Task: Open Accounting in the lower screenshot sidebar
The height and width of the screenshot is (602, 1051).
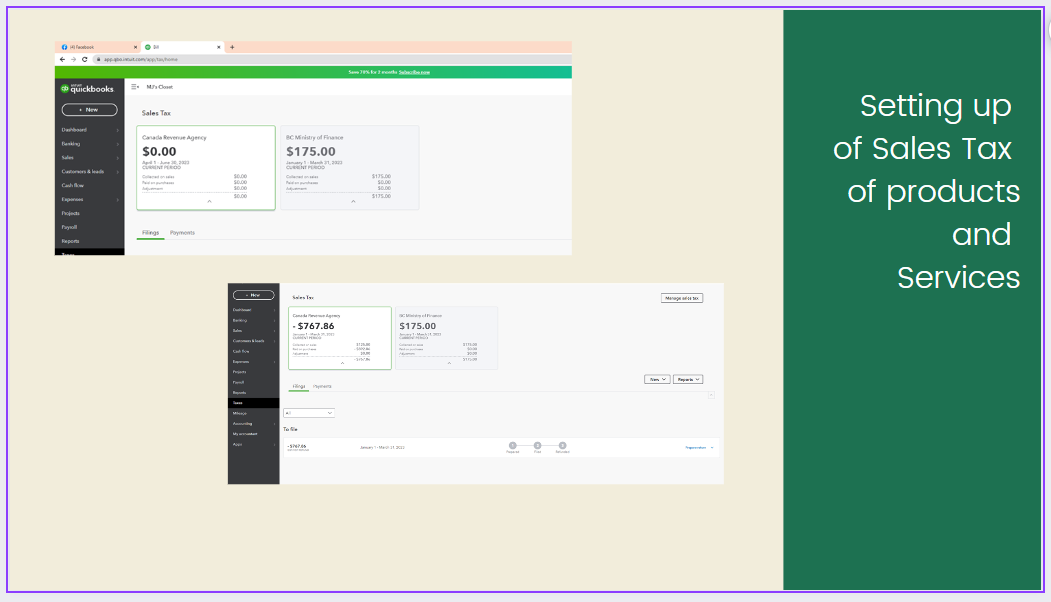Action: tap(243, 424)
